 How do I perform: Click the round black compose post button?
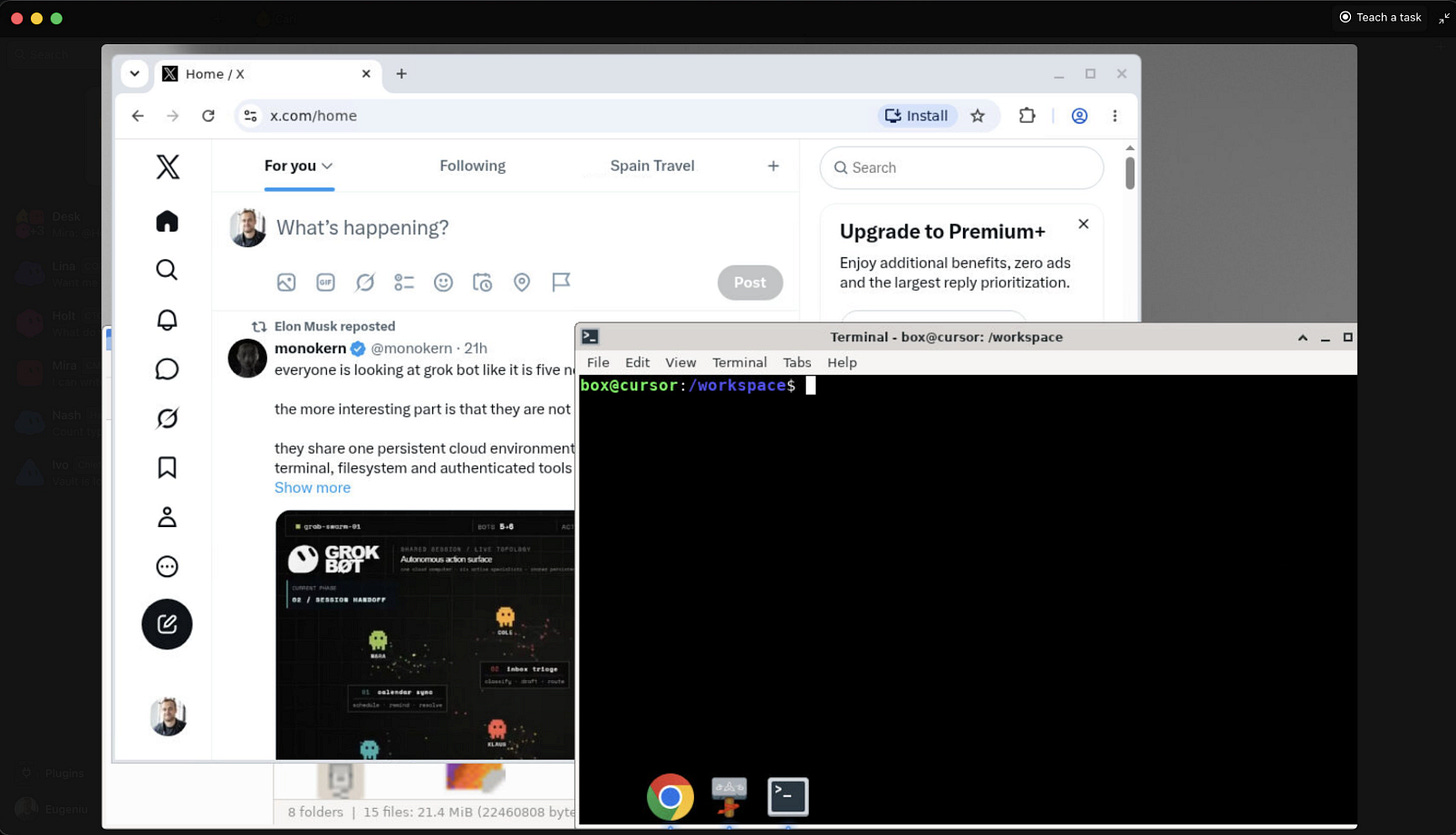coord(167,624)
